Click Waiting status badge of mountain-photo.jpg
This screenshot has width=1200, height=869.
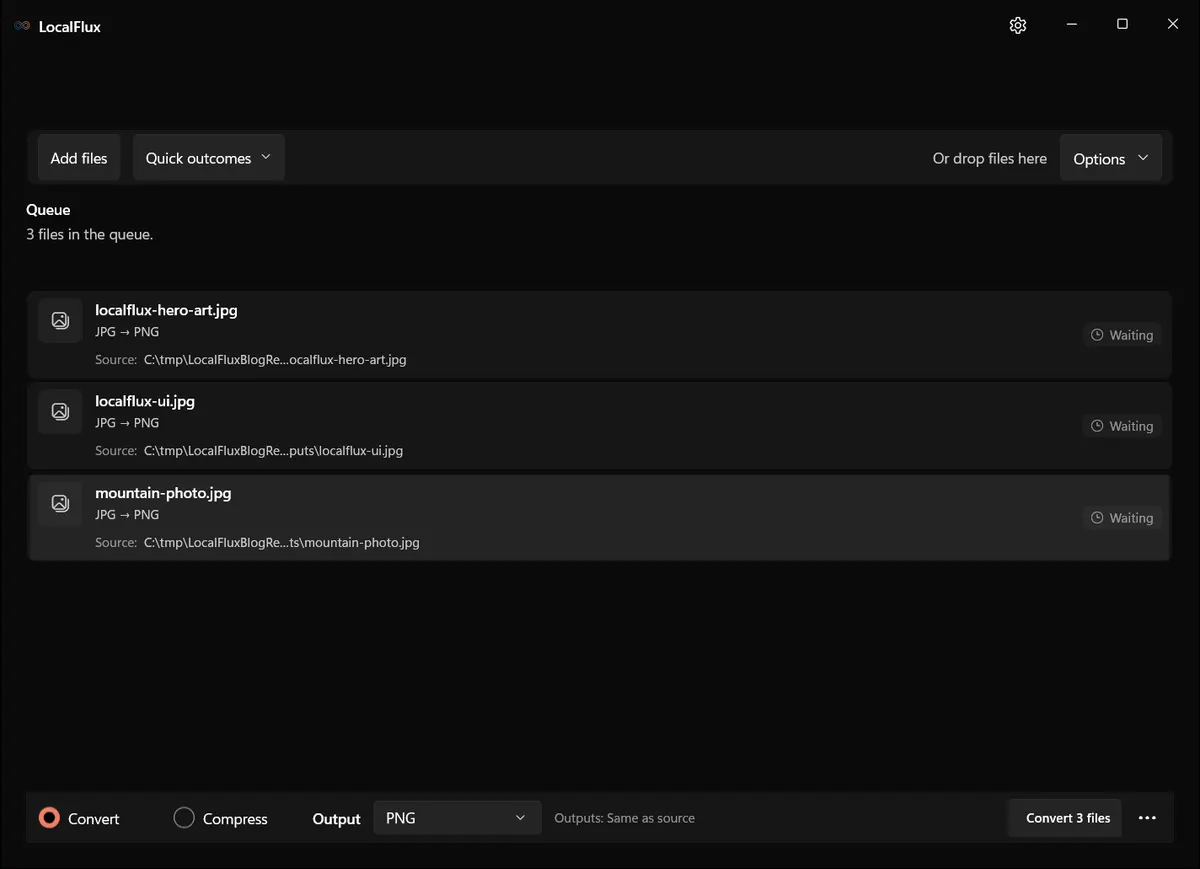1122,518
